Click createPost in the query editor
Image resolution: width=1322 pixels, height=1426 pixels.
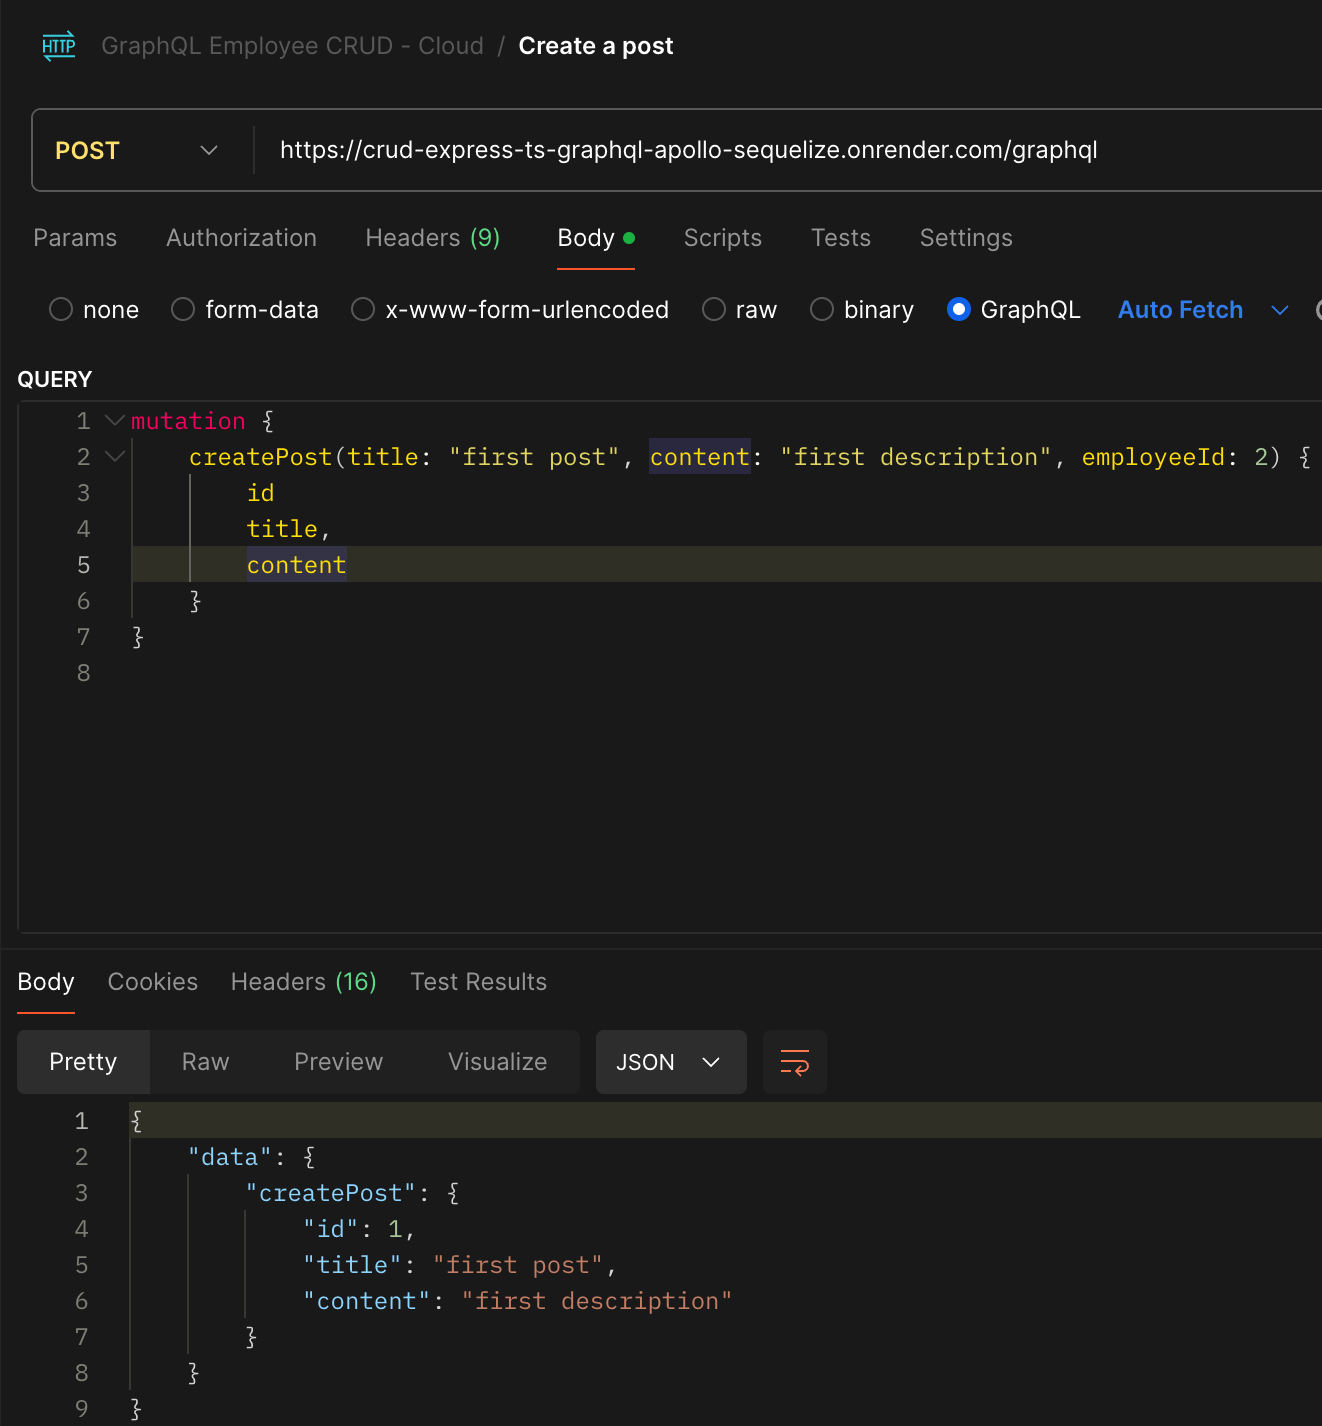[261, 457]
